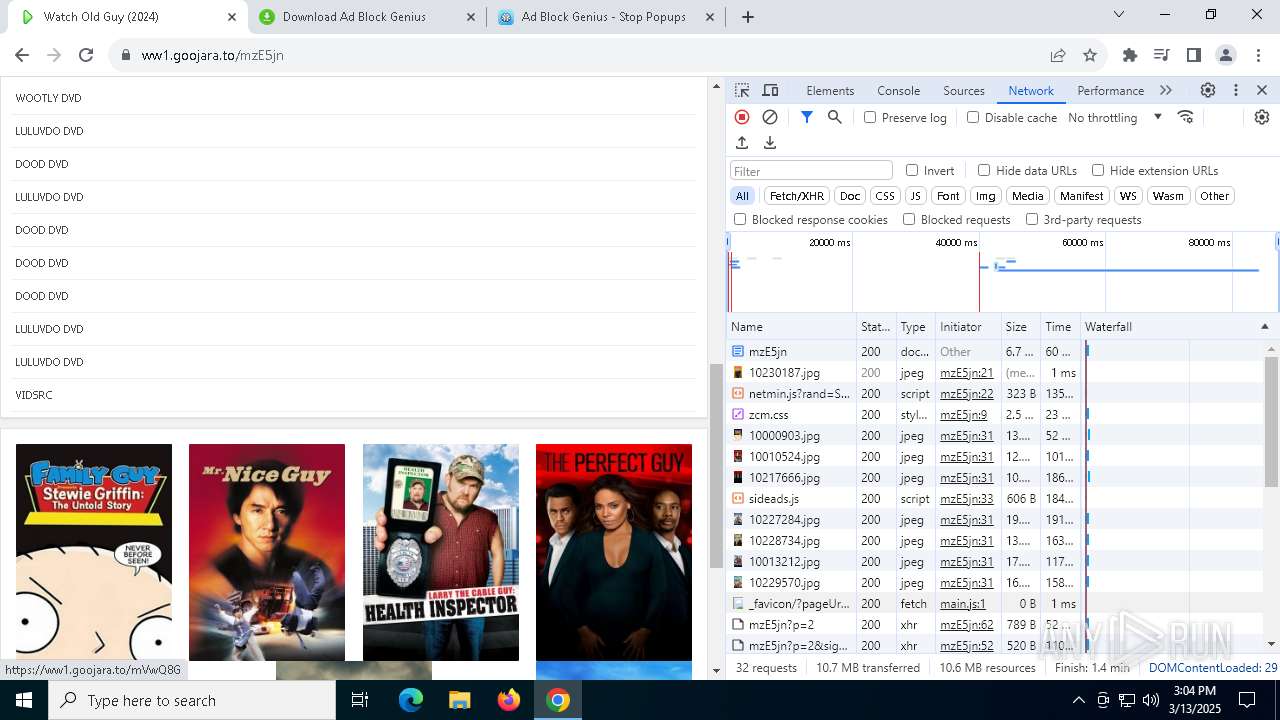Launch Firefox from taskbar
Image resolution: width=1280 pixels, height=720 pixels.
[509, 700]
